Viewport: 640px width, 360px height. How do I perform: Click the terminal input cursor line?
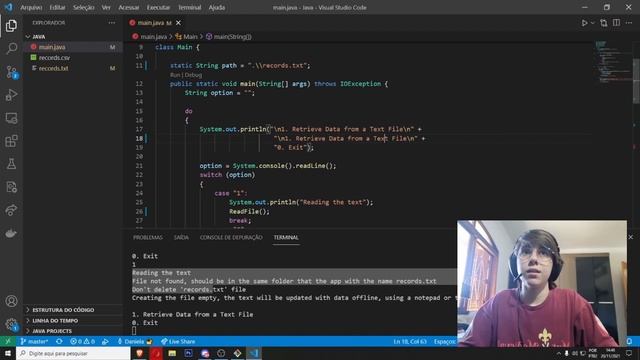[x=134, y=331]
